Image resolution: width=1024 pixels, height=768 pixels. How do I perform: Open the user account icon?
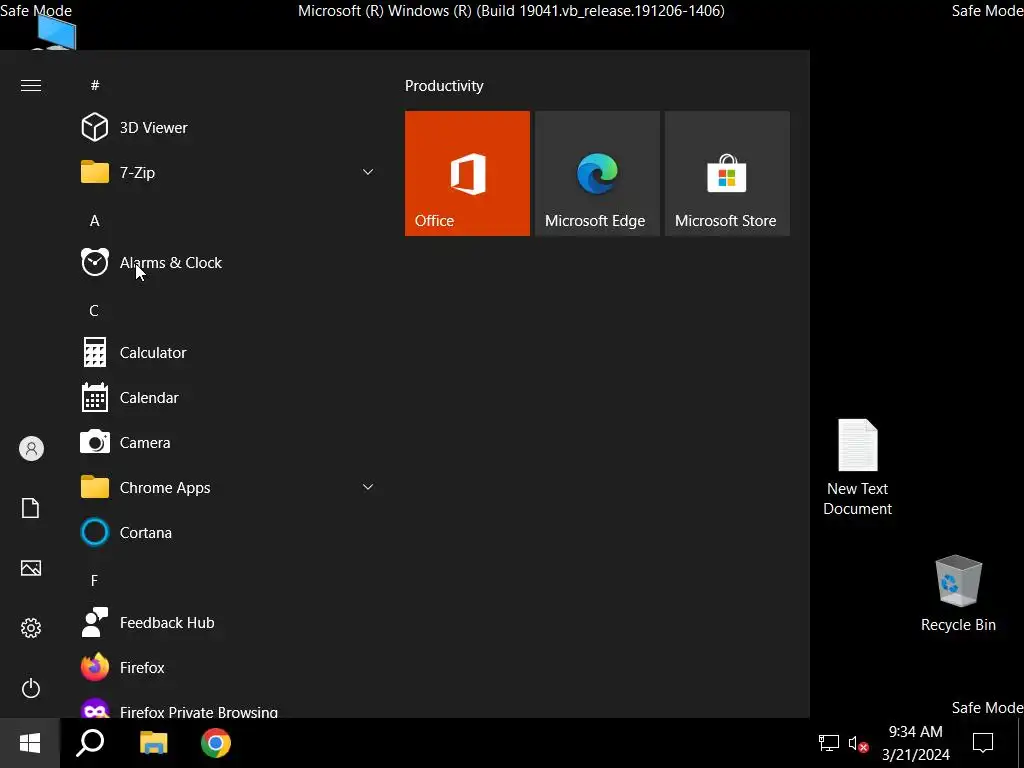[x=31, y=449]
